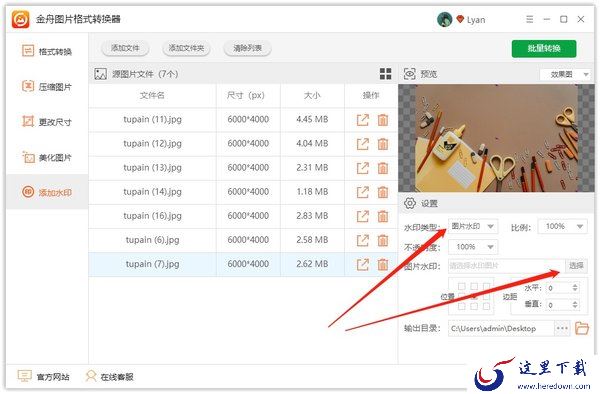Click the 水平 margin value field
This screenshot has height=394, width=600.
click(x=559, y=288)
